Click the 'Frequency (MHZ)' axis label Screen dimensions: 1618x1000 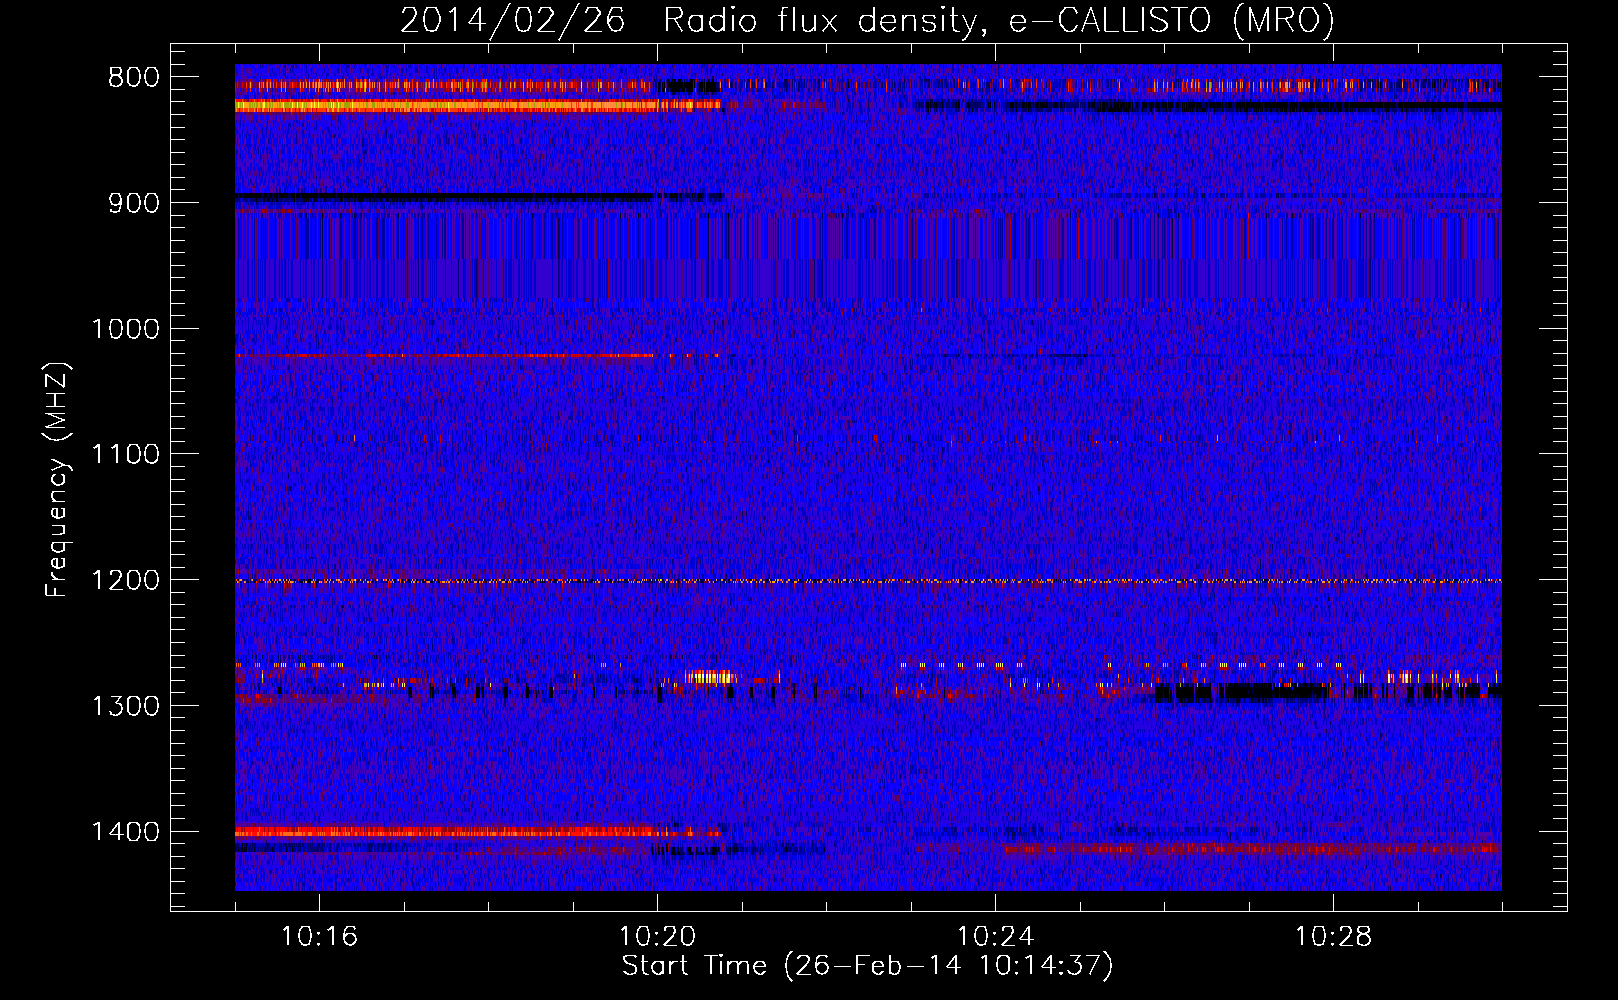[58, 480]
